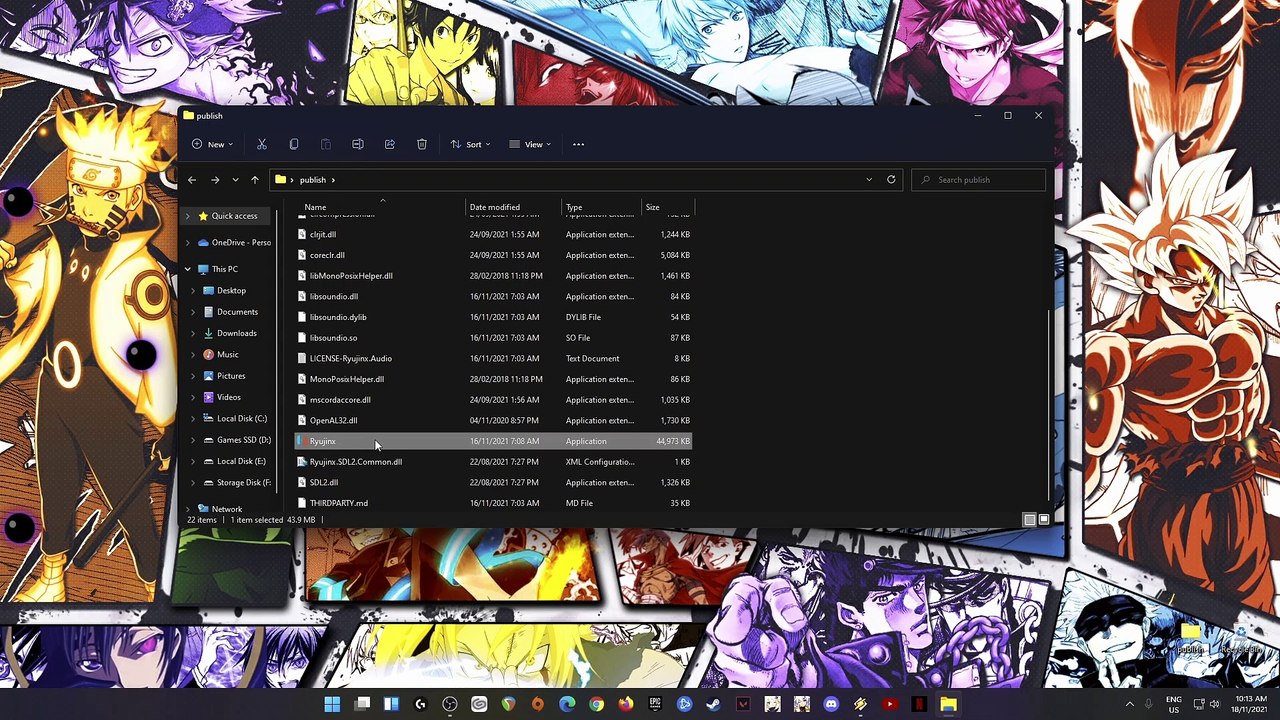This screenshot has width=1280, height=720.
Task: Open the taskbar clock and date
Action: pos(1248,704)
